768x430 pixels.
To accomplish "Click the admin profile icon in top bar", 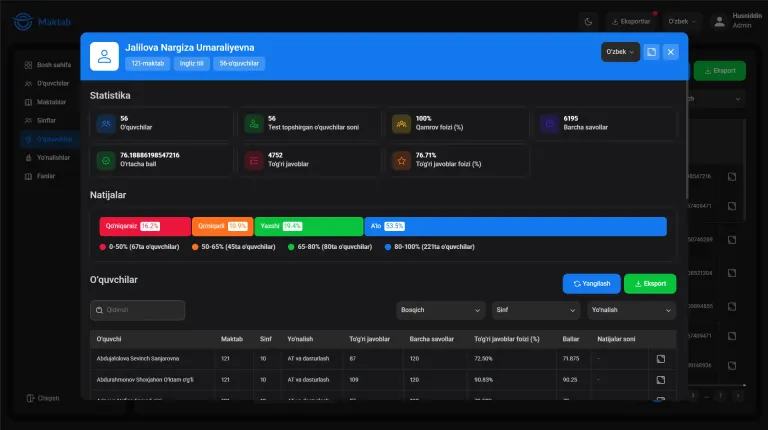I will point(719,22).
